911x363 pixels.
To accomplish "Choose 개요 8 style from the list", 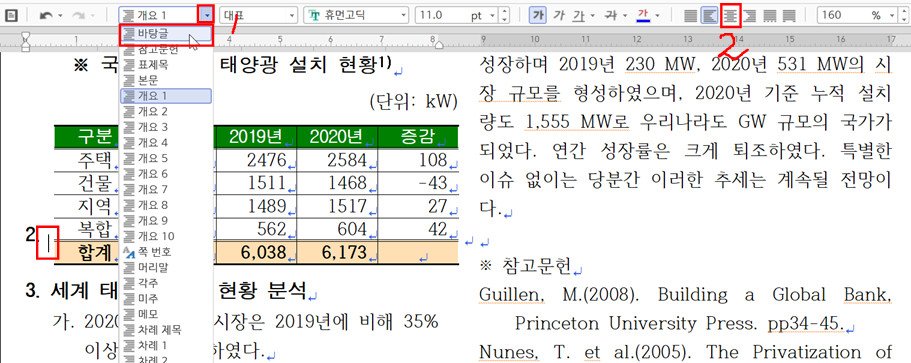I will (166, 206).
